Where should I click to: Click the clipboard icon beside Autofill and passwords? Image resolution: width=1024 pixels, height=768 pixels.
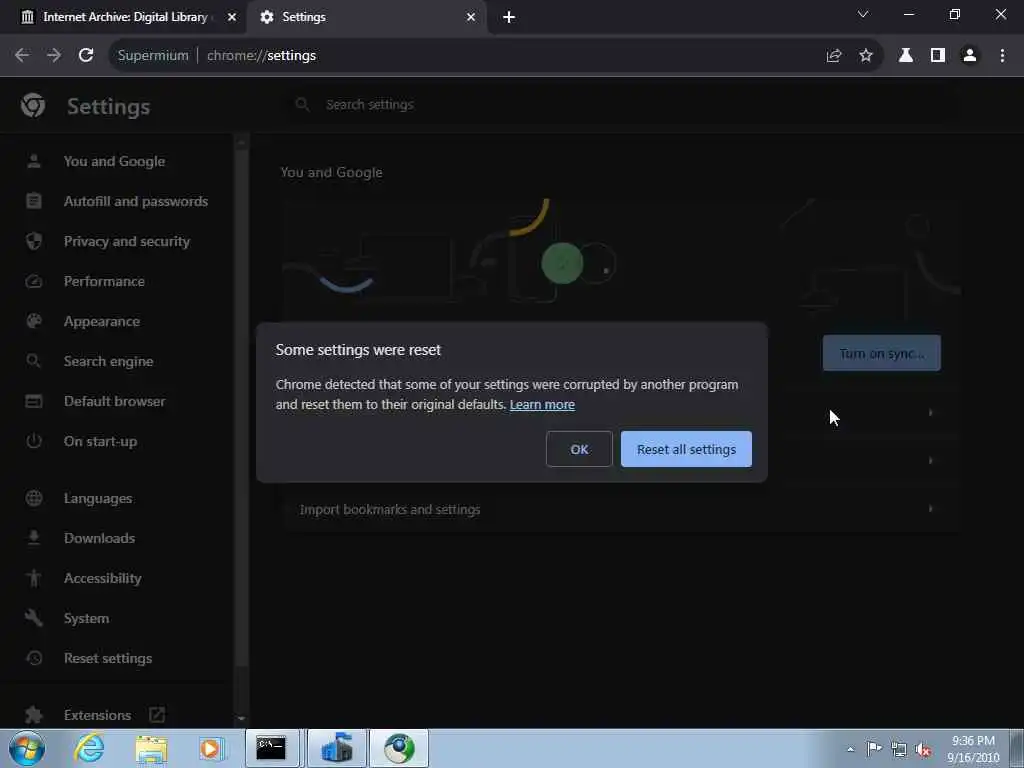[x=34, y=201]
